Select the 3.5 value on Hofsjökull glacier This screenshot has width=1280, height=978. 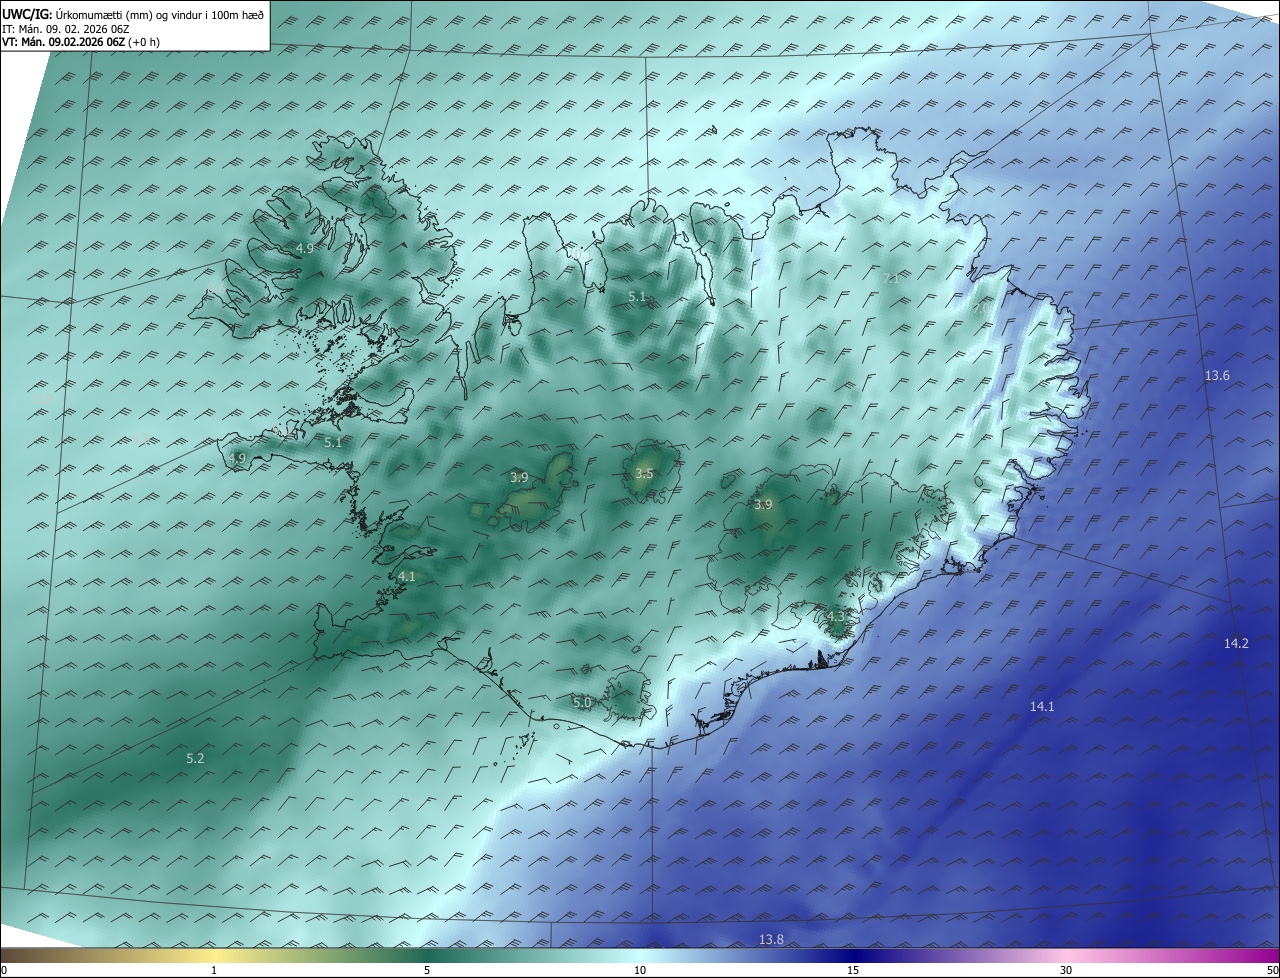(644, 474)
